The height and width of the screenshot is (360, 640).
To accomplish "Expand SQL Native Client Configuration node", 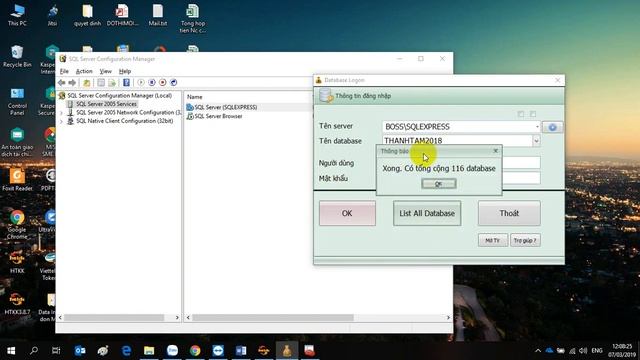I will (62, 121).
